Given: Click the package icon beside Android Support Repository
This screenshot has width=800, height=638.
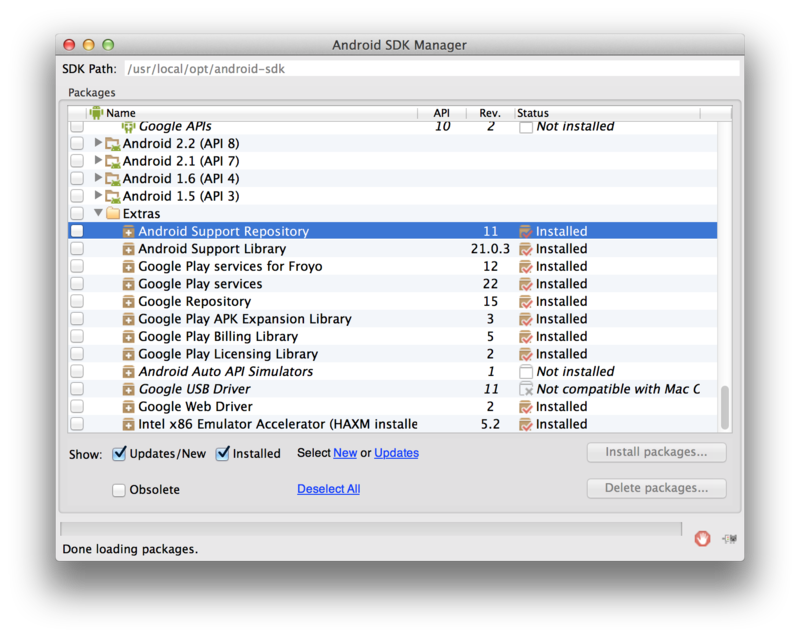Looking at the screenshot, I should 128,232.
